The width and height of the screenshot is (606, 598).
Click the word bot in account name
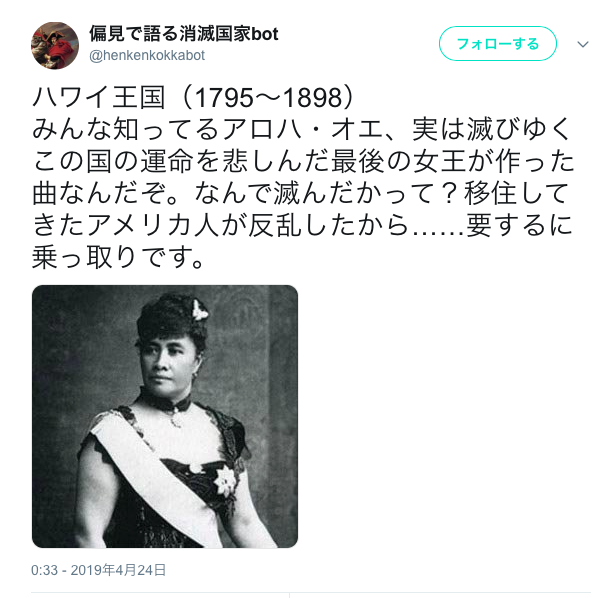coord(265,34)
